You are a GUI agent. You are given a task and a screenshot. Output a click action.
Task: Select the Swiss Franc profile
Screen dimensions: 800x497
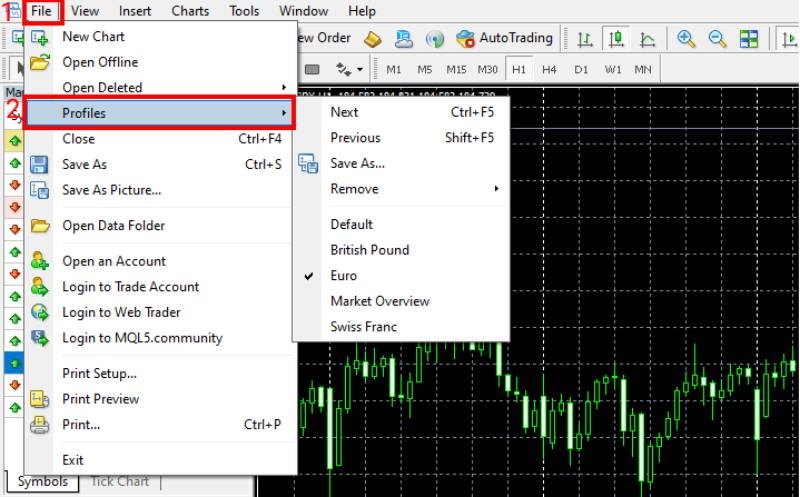click(x=401, y=327)
